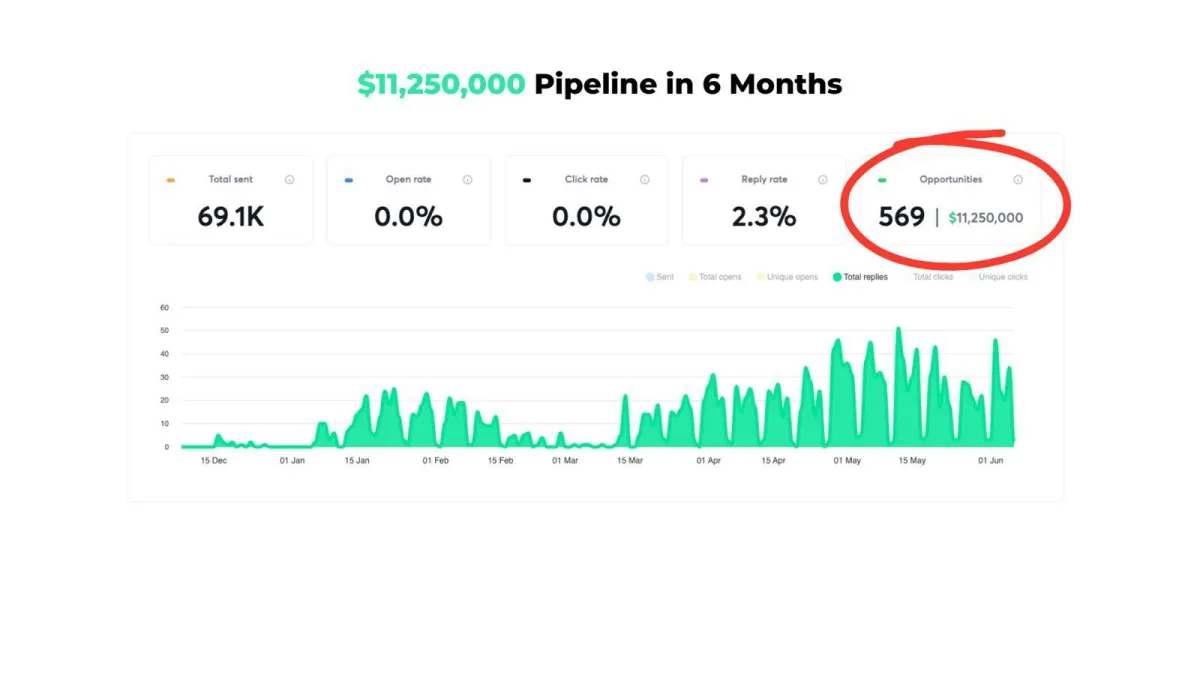The width and height of the screenshot is (1200, 675).
Task: Click info icon on Opportunities card
Action: point(1018,180)
